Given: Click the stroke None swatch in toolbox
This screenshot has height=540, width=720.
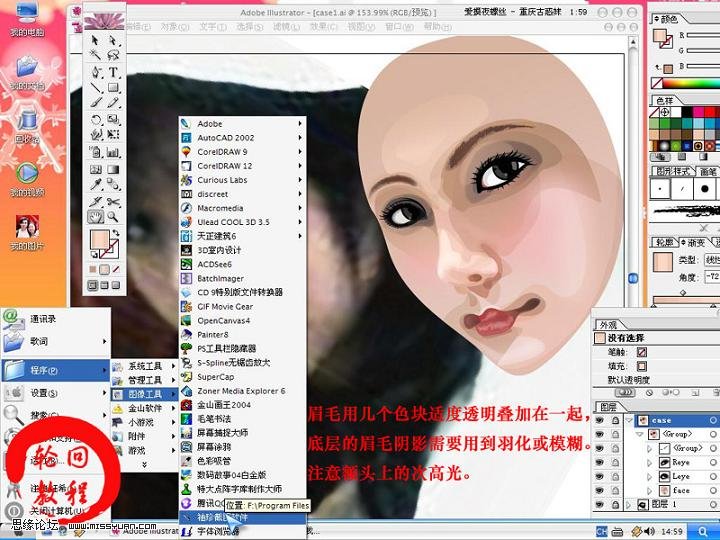Looking at the screenshot, I should (116, 269).
